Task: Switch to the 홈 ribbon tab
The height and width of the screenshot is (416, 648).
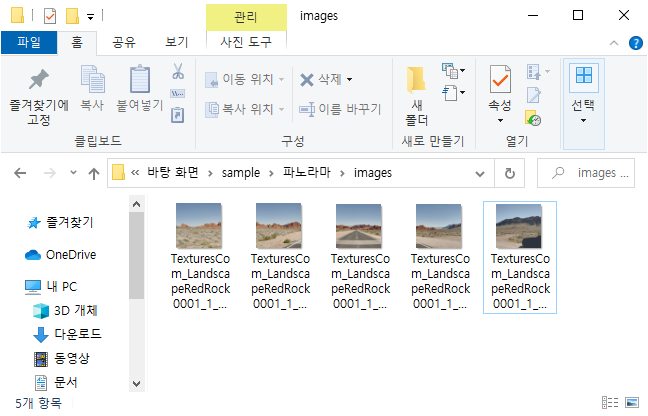Action: (x=77, y=43)
